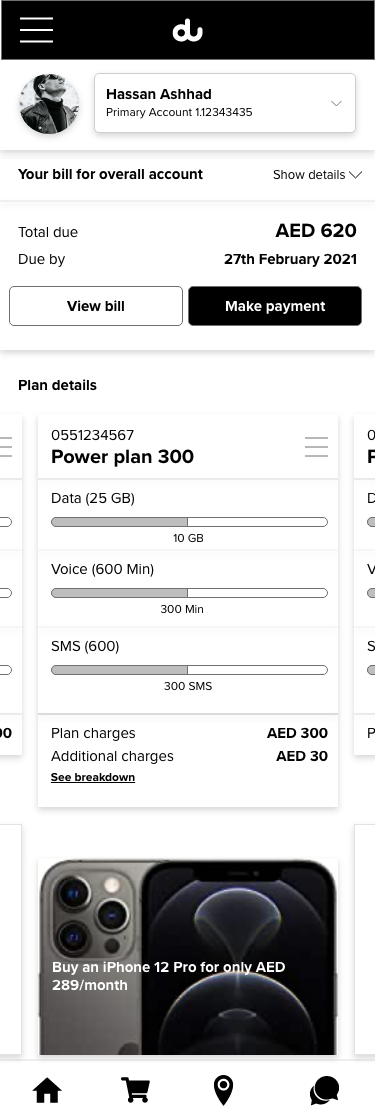Expand the Hassan Ashhad account dropdown
Screen dimensions: 375x1120
click(x=225, y=103)
